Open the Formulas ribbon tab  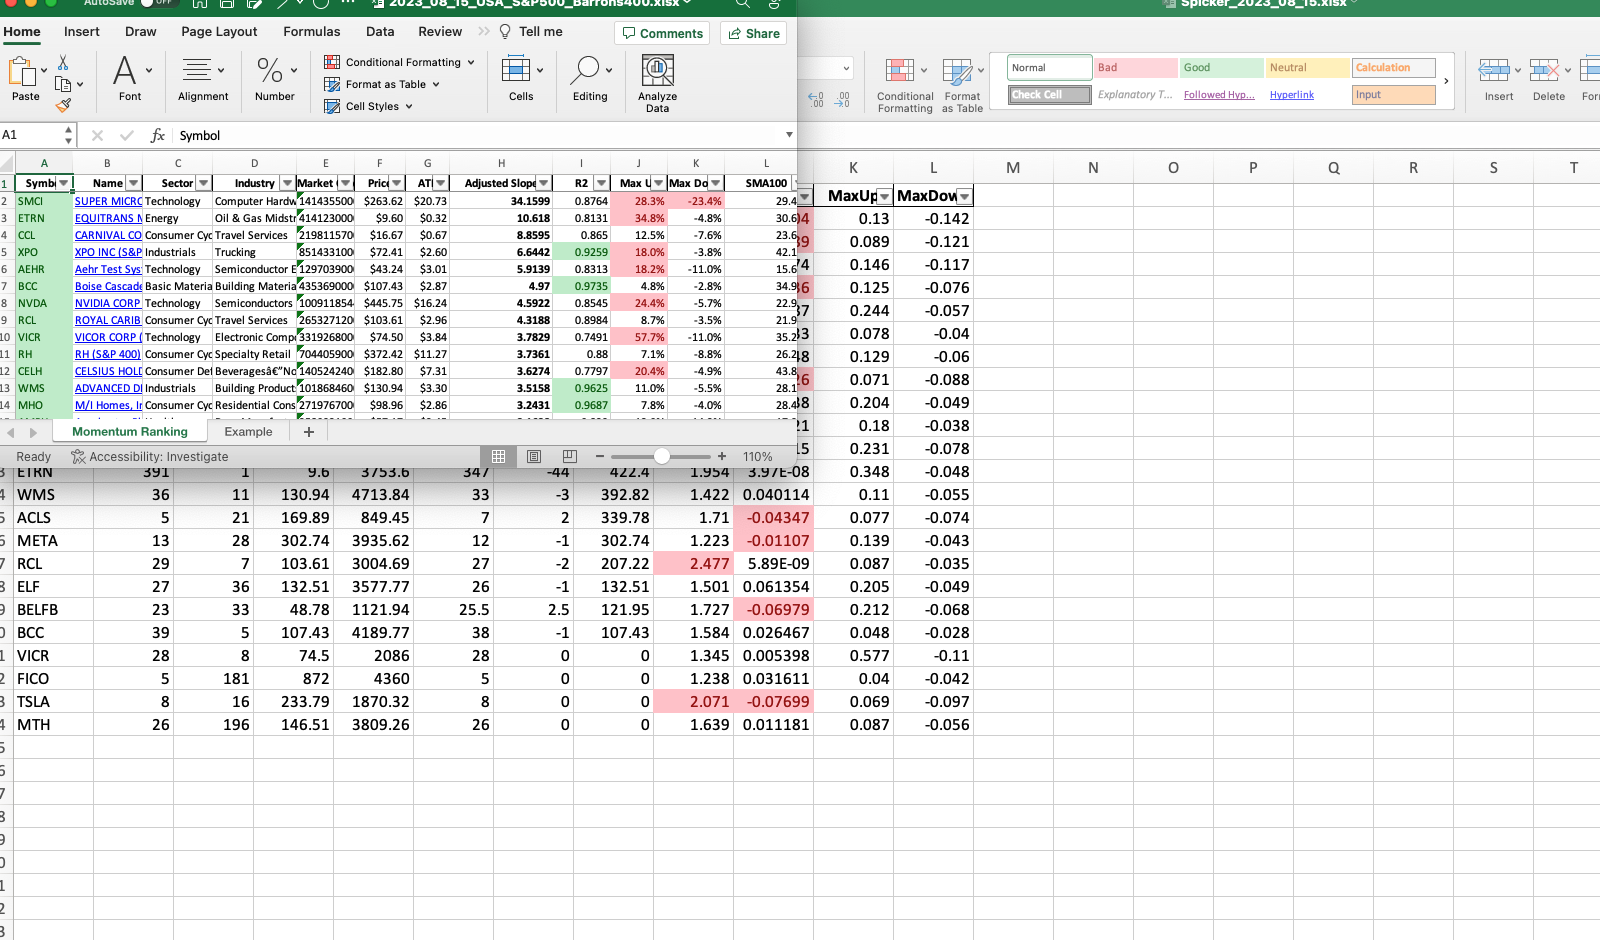[311, 32]
